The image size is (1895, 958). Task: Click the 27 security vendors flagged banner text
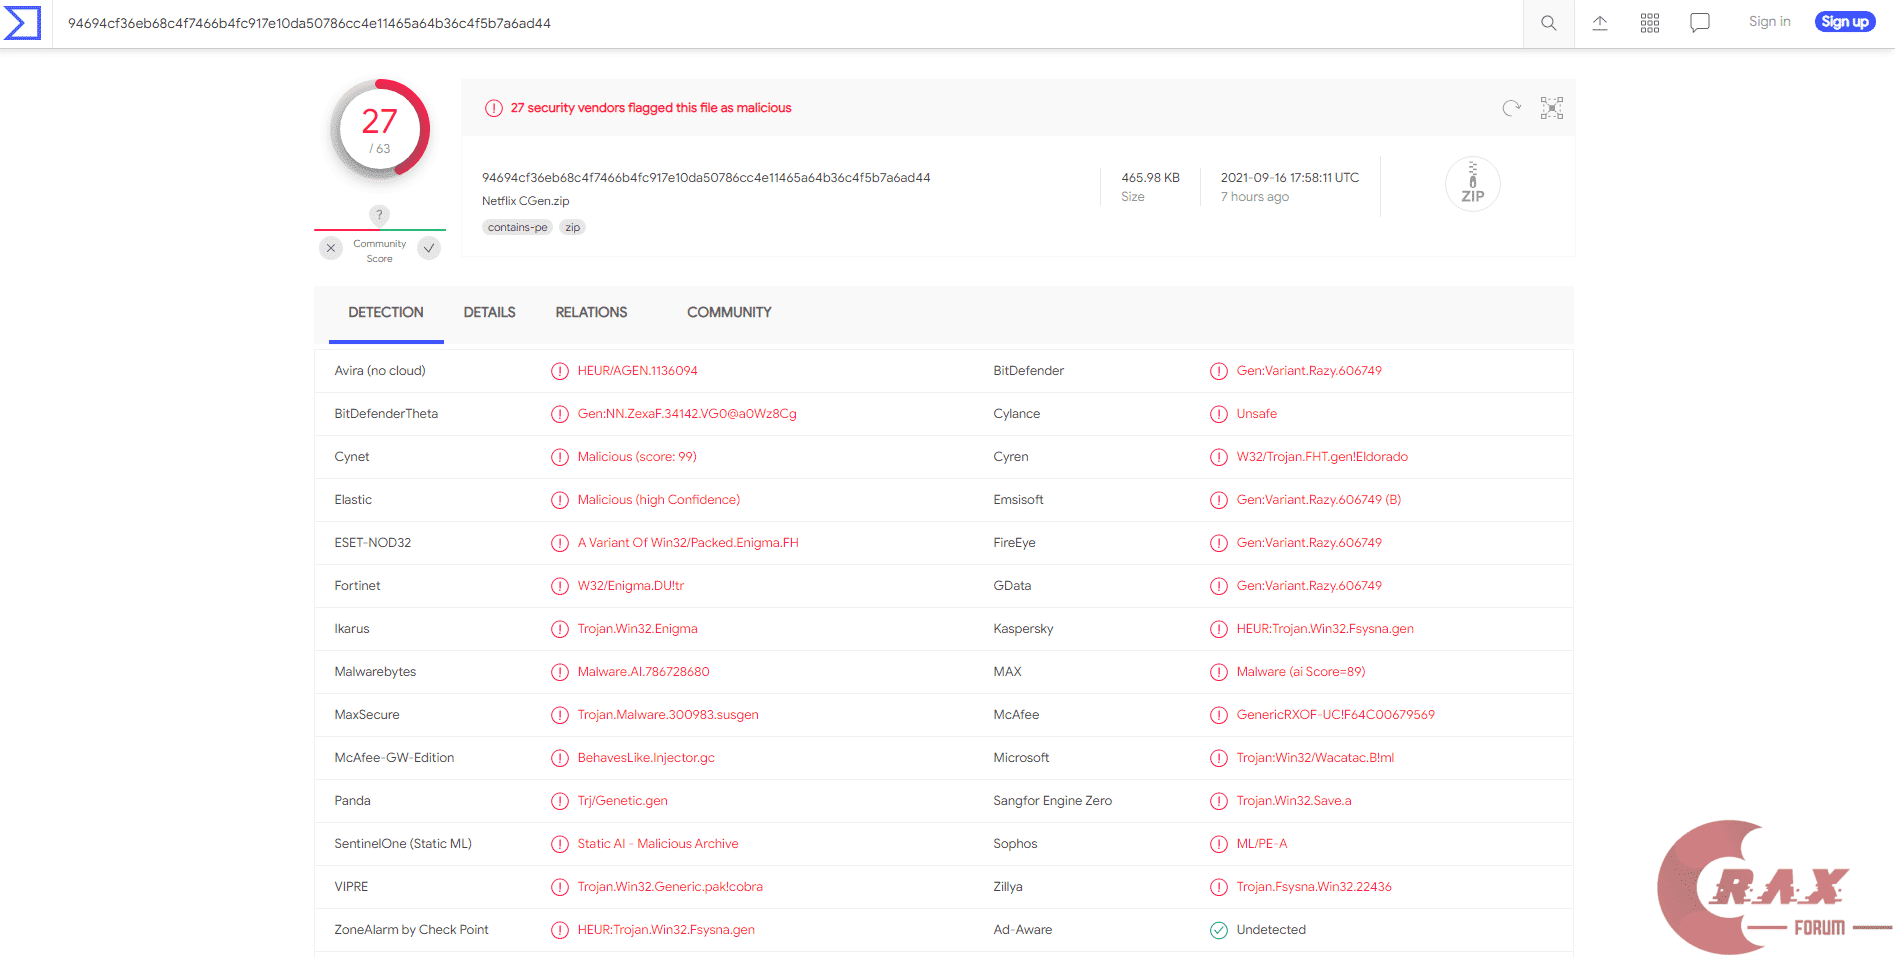coord(651,108)
